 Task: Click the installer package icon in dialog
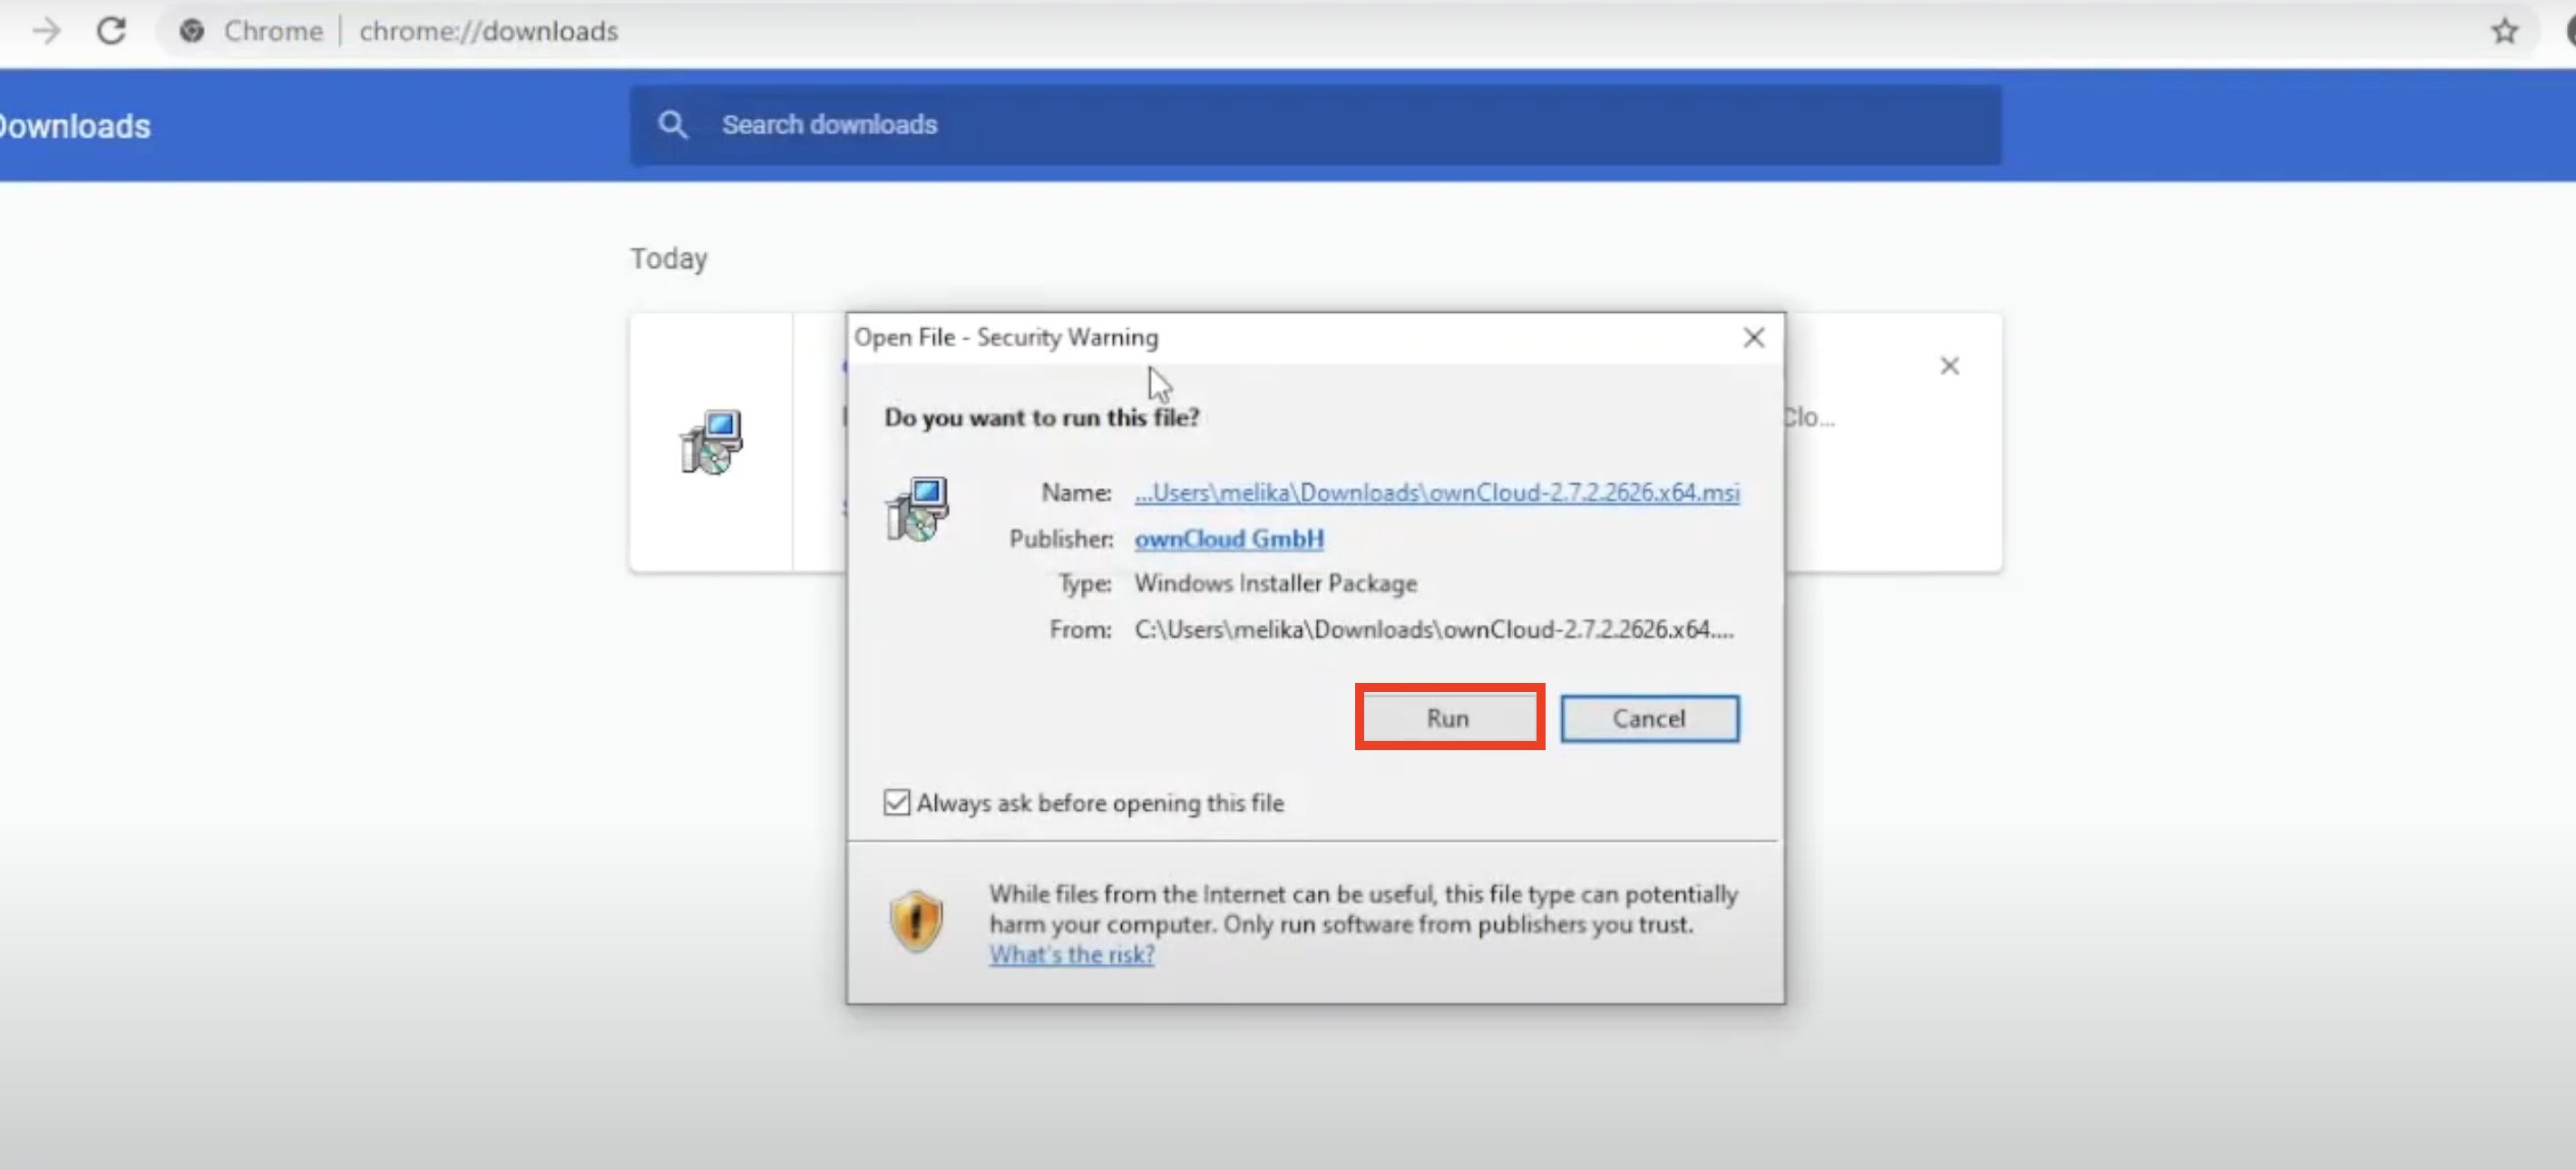(x=916, y=508)
